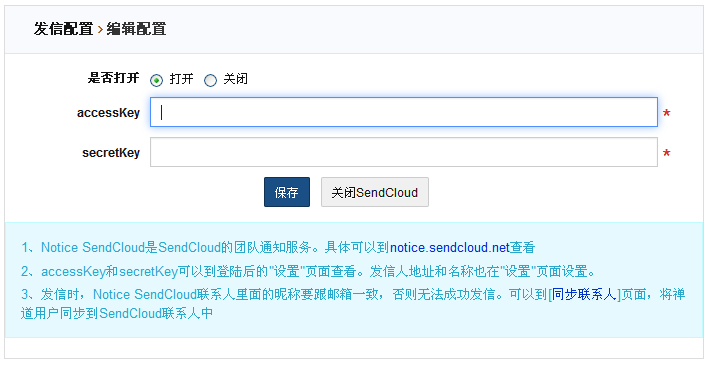Click the 关闭SendCloud button
Image resolution: width=710 pixels, height=367 pixels.
374,192
